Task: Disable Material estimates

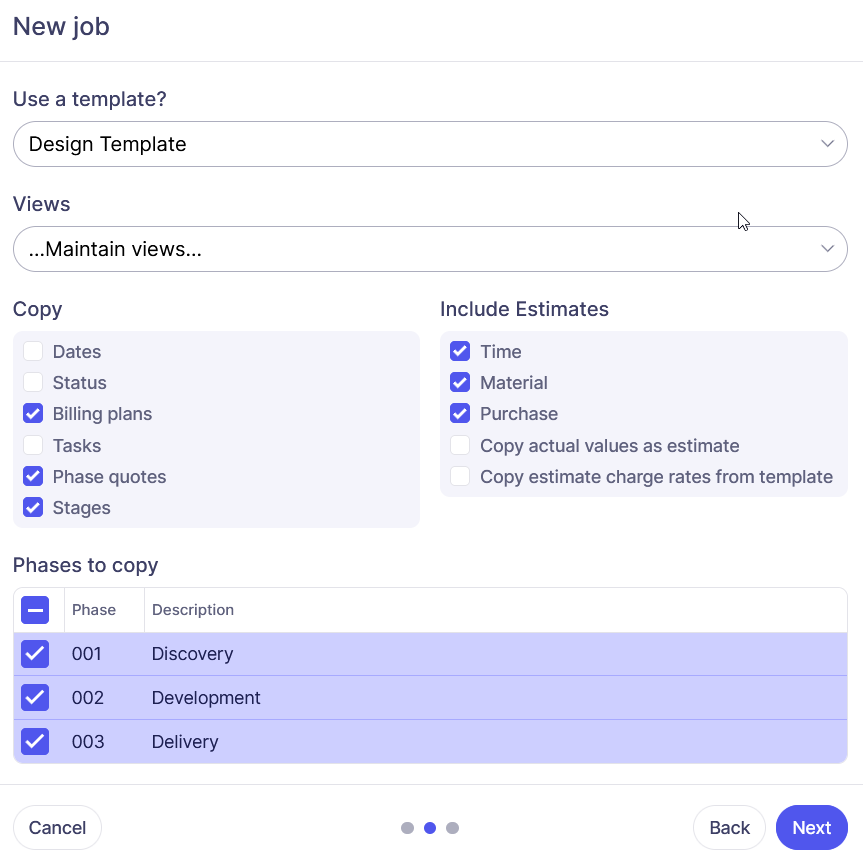Action: pos(460,383)
